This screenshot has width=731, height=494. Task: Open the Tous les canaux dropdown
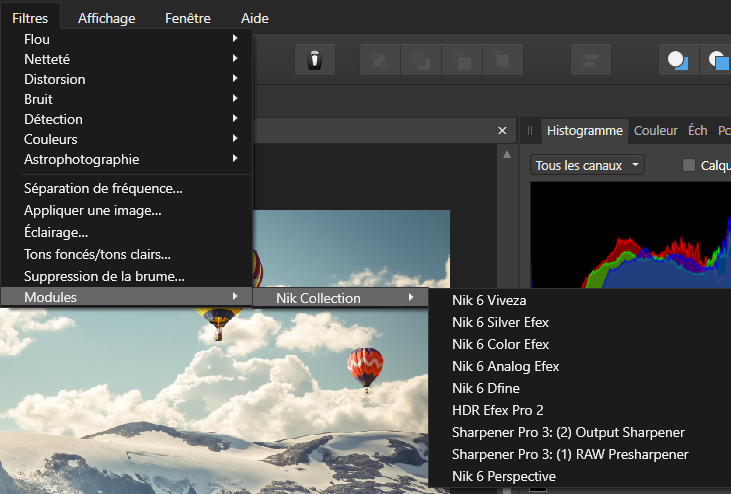tap(587, 165)
